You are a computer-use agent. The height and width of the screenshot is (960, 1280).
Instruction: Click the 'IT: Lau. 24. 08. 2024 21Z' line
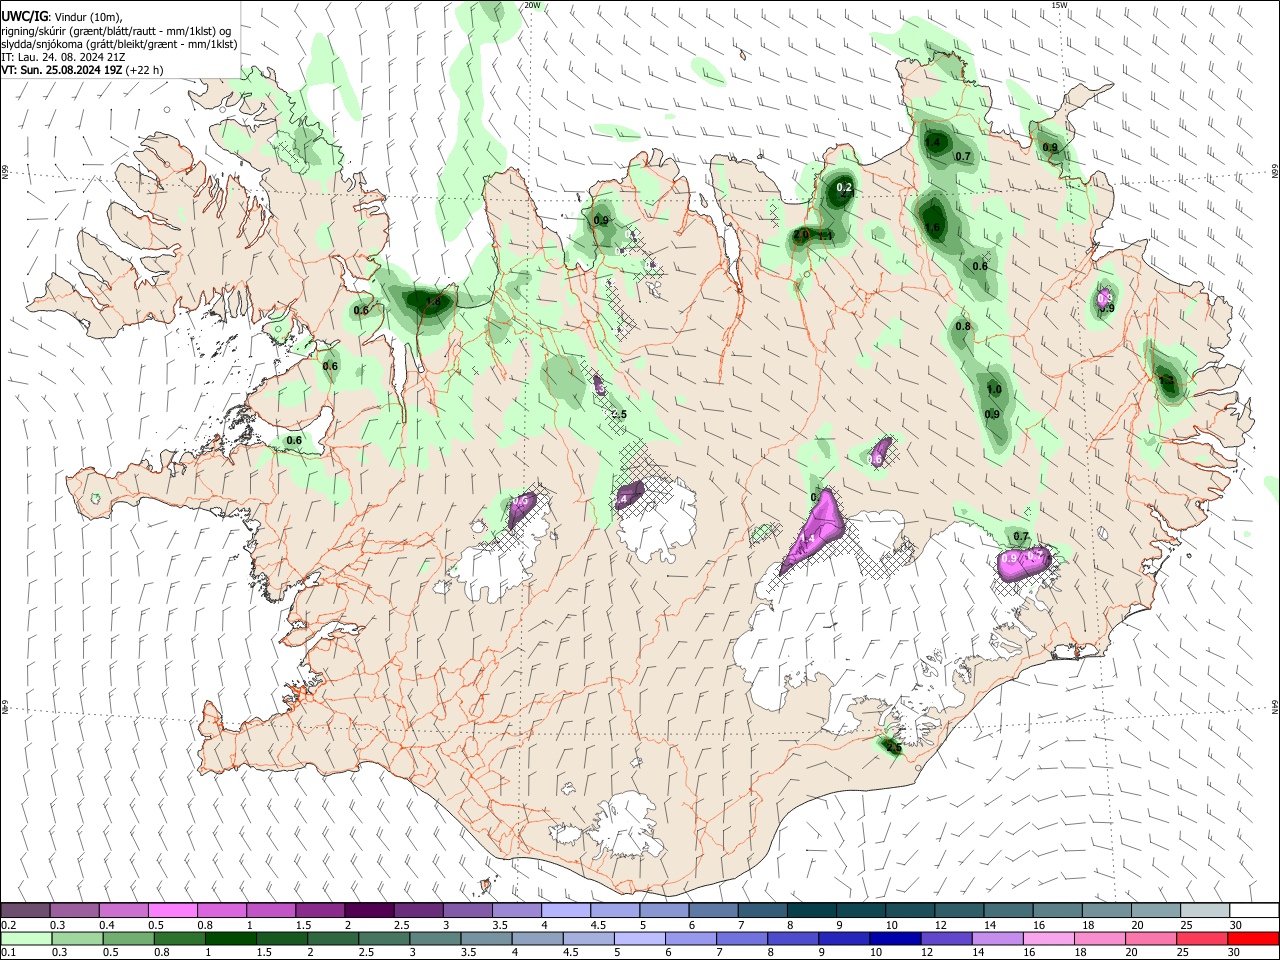[63, 57]
